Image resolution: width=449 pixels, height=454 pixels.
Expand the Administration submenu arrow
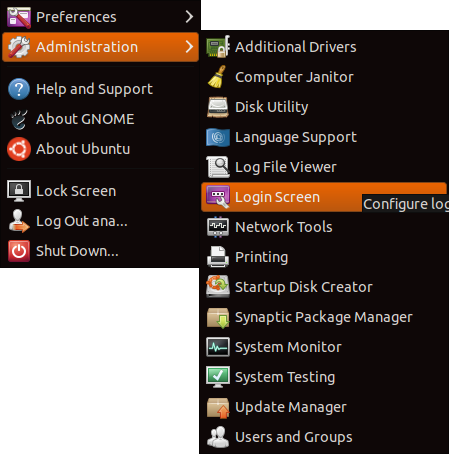[x=189, y=47]
